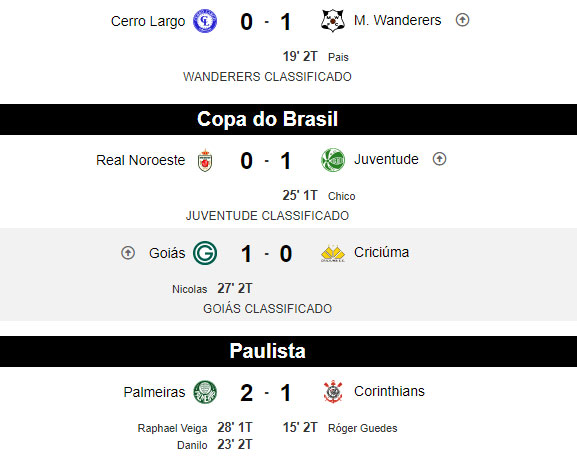Click the Goiás 1 - 0 Criciúma score
The width and height of the screenshot is (577, 456).
[x=266, y=254]
